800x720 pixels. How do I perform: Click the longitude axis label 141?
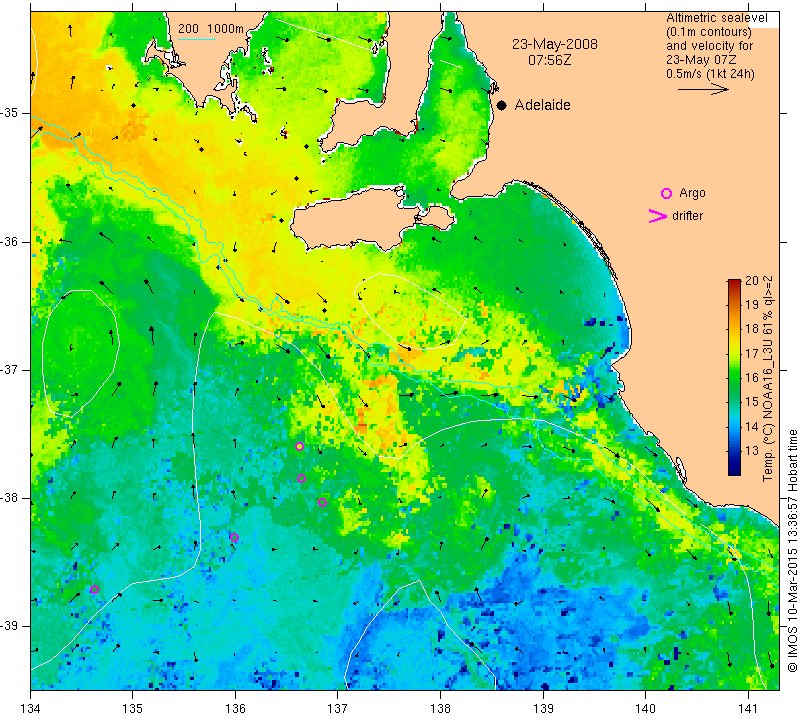tap(748, 709)
